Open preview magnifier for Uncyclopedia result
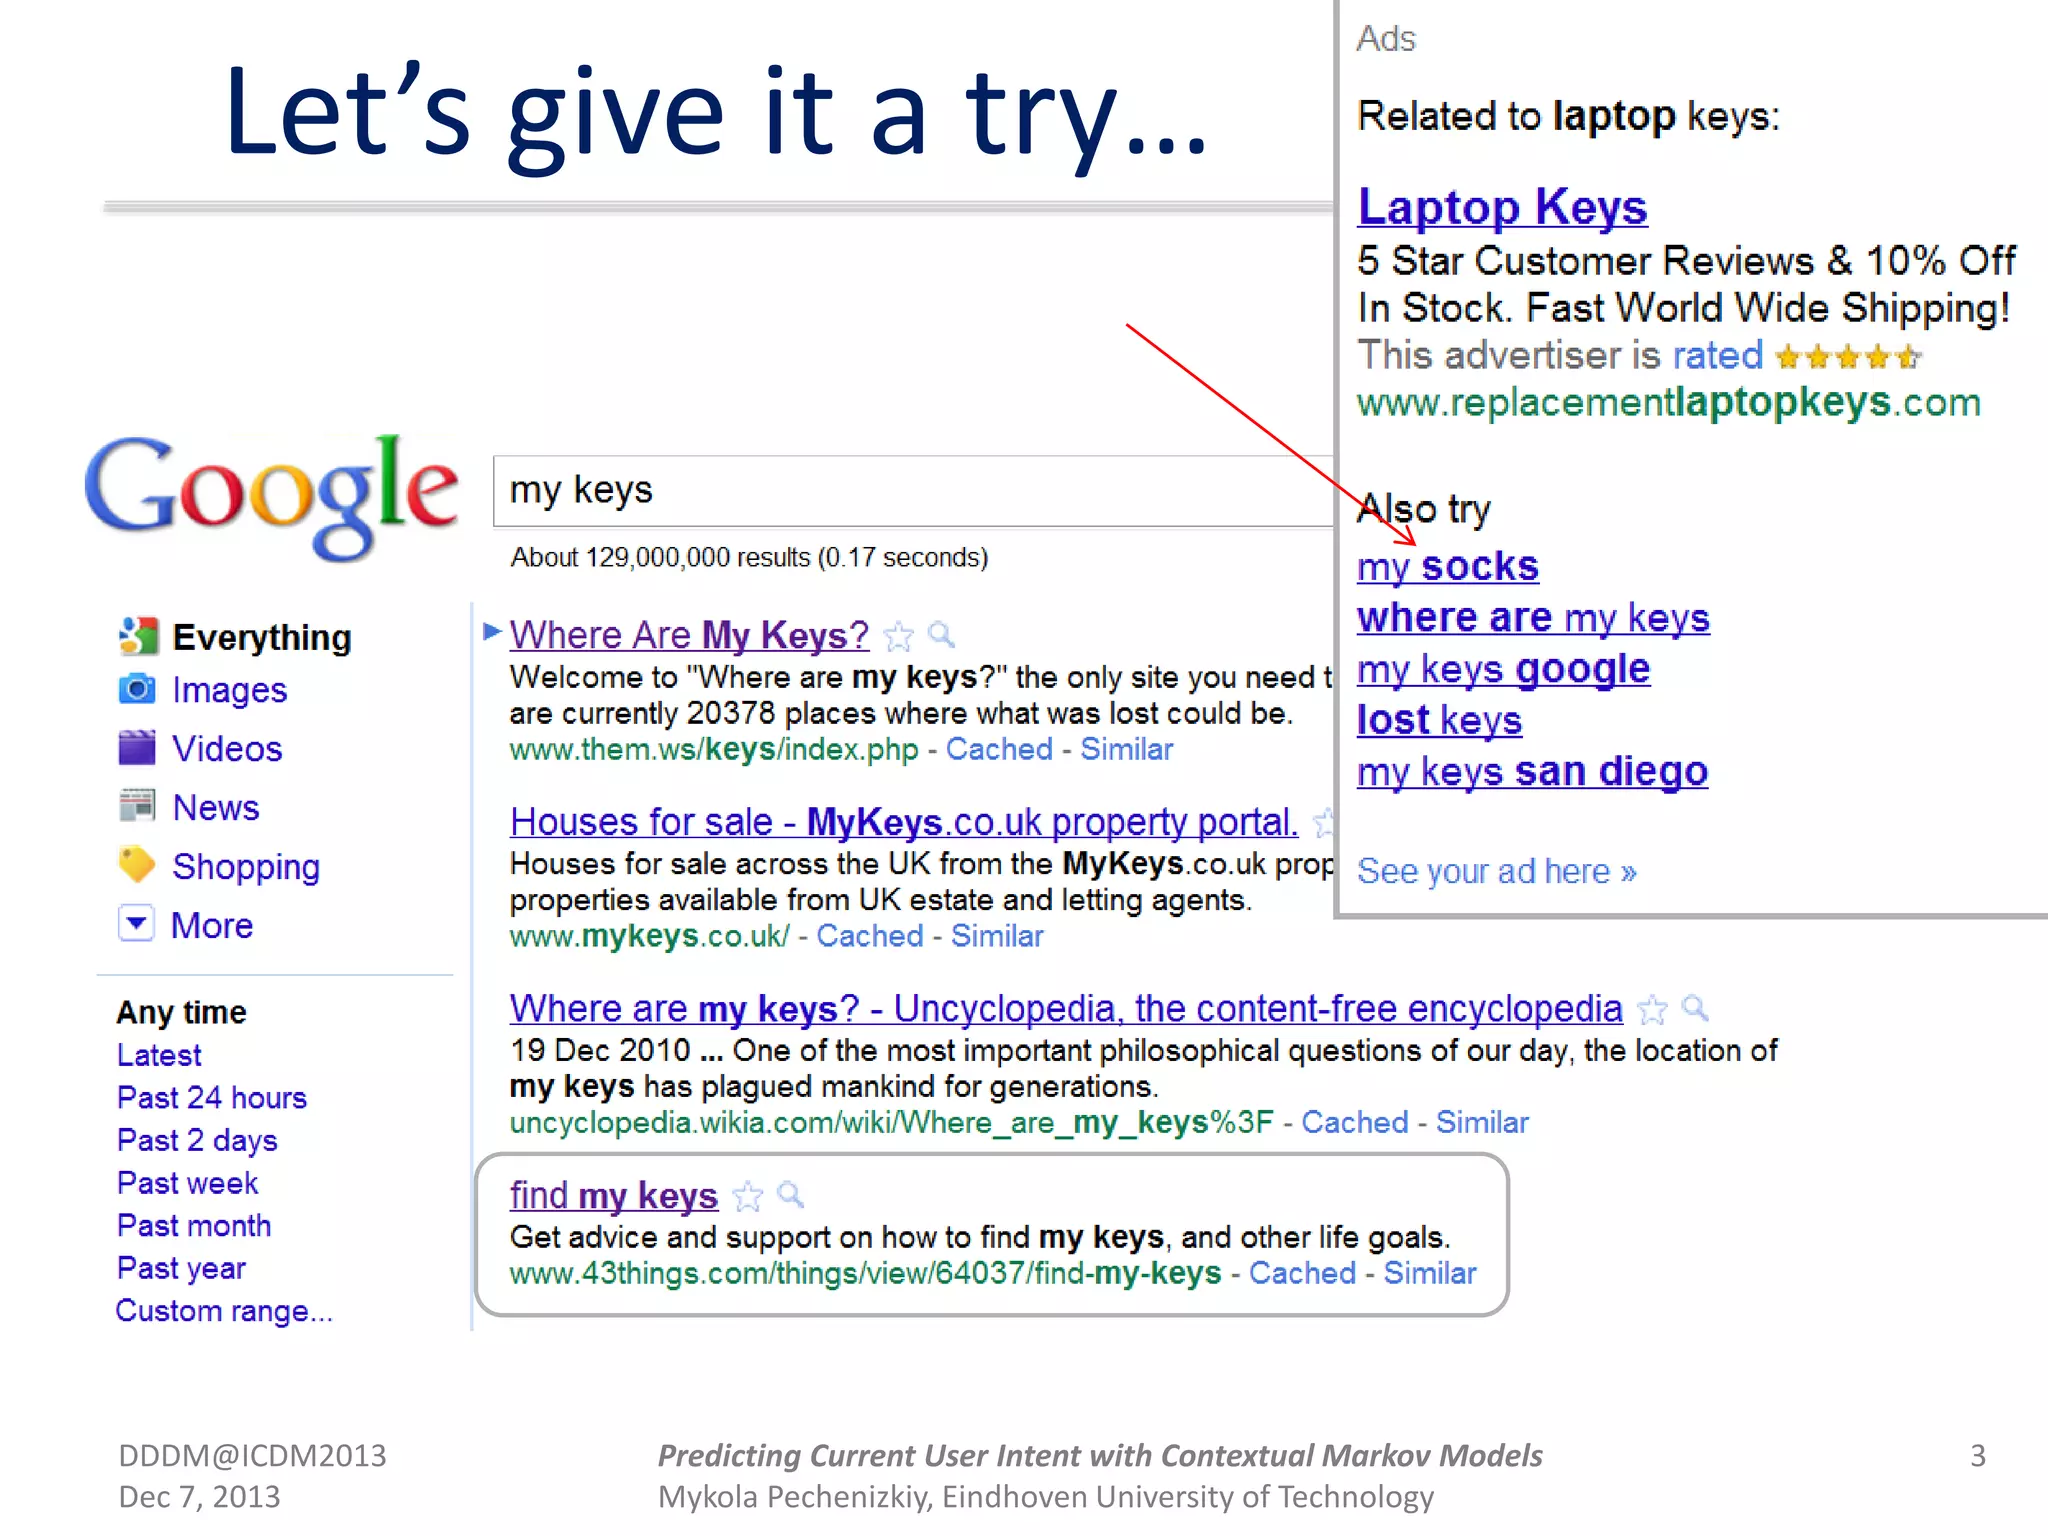Screen dimensions: 2048x1536 1695,1008
